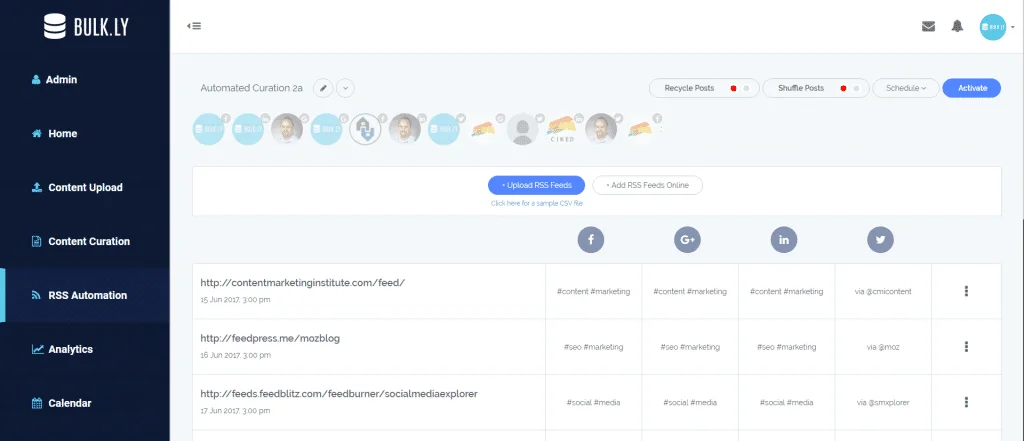Click the Twitter column header icon

click(x=880, y=240)
